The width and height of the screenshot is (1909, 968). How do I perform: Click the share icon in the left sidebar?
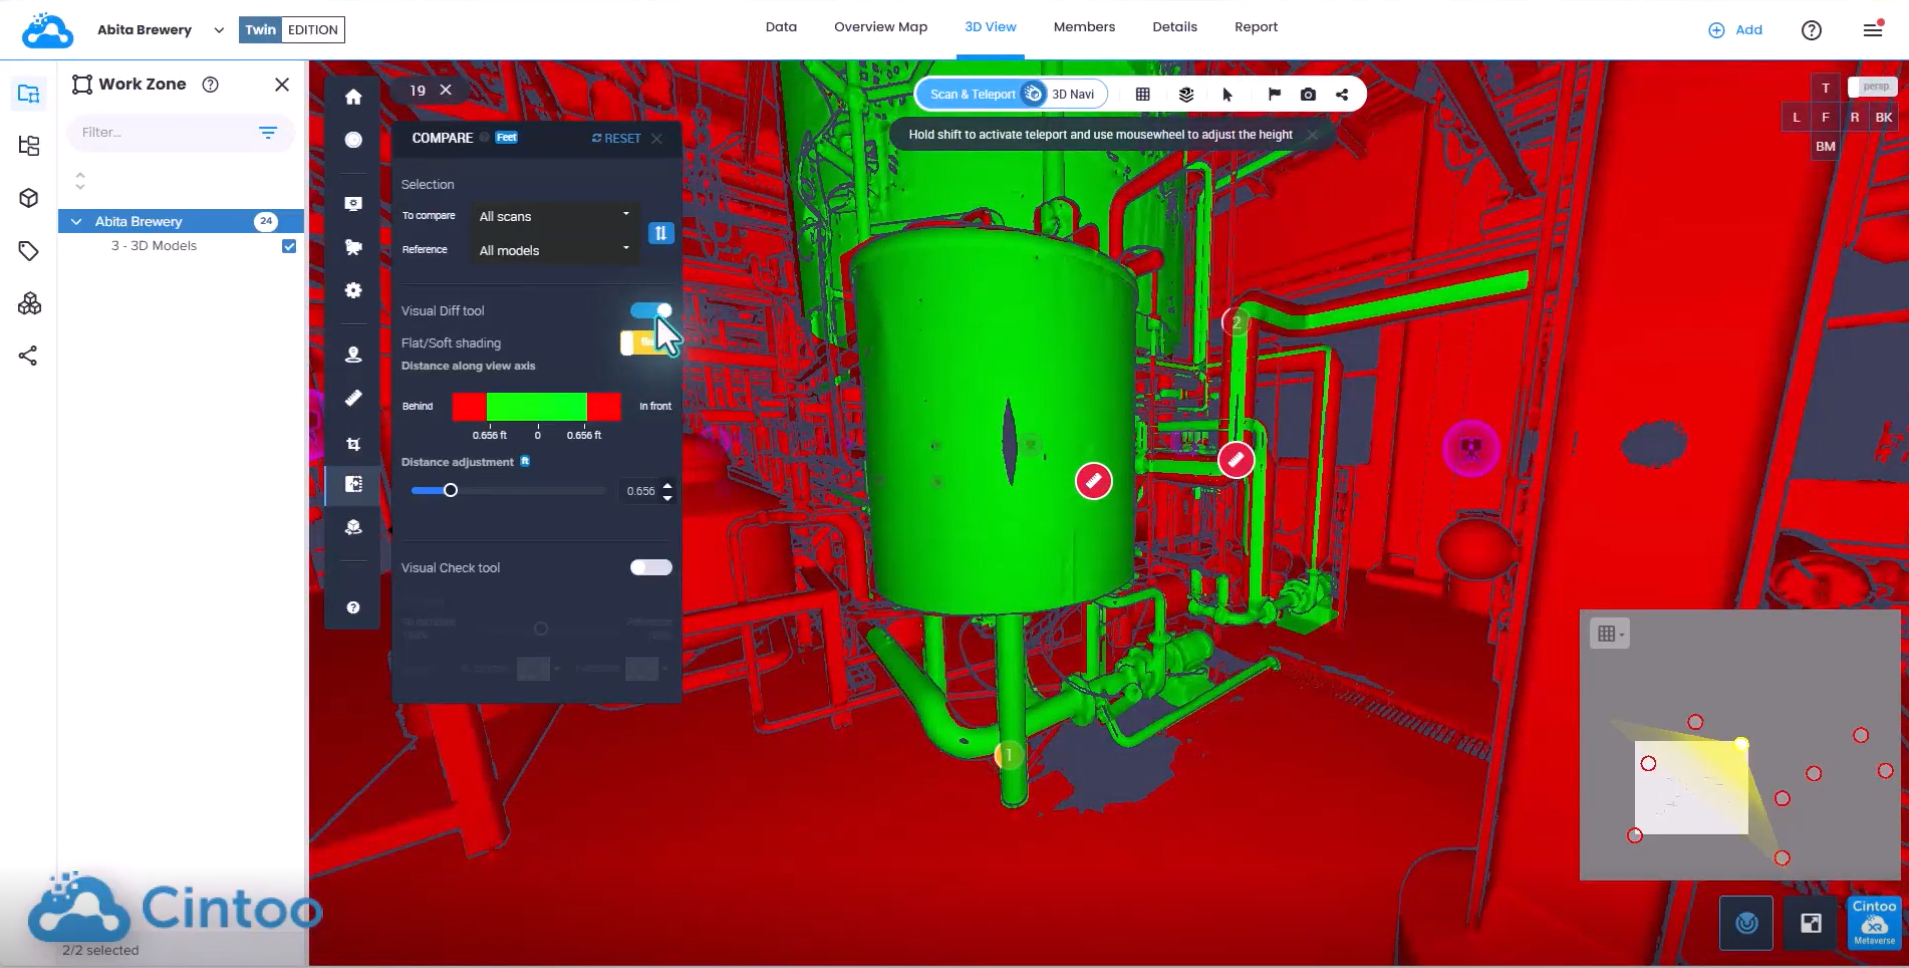coord(29,355)
